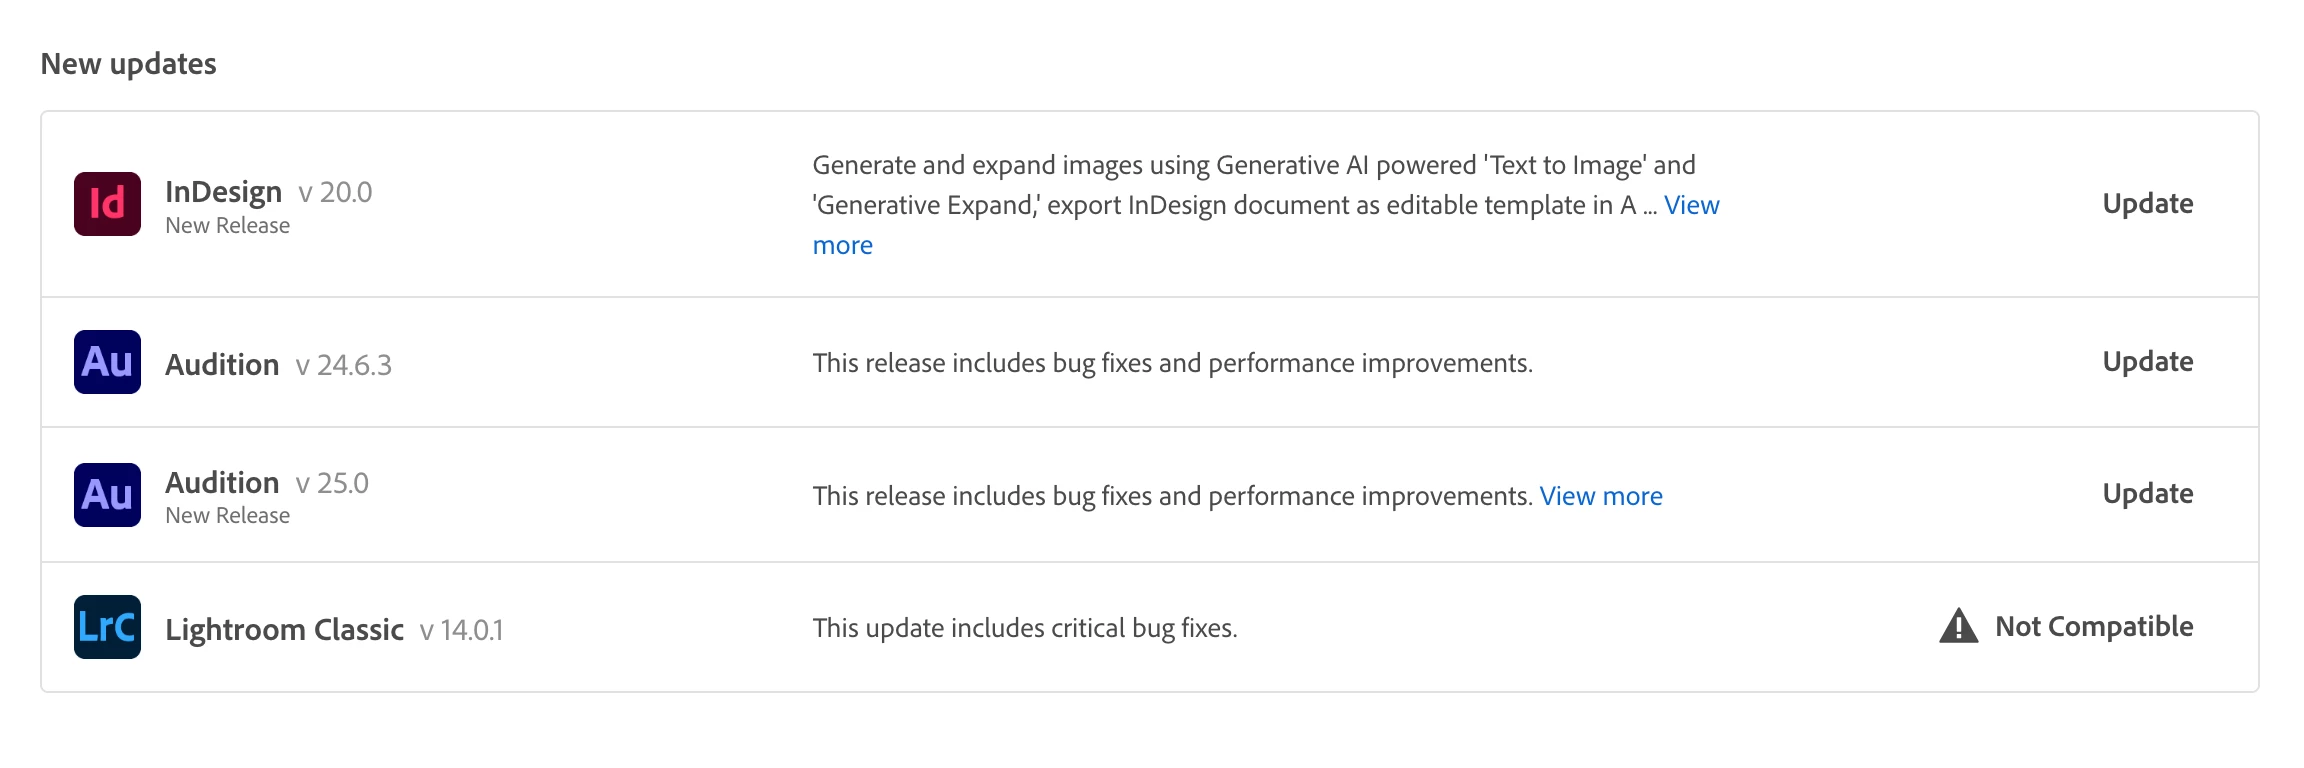Click the Not Compatible warning triangle icon
The height and width of the screenshot is (768, 2304).
(1958, 626)
